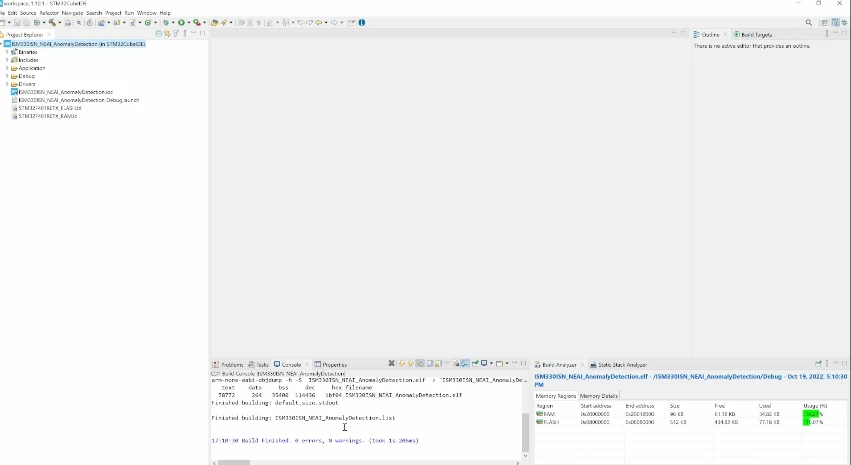Open the New Console View dropdown

[506, 364]
